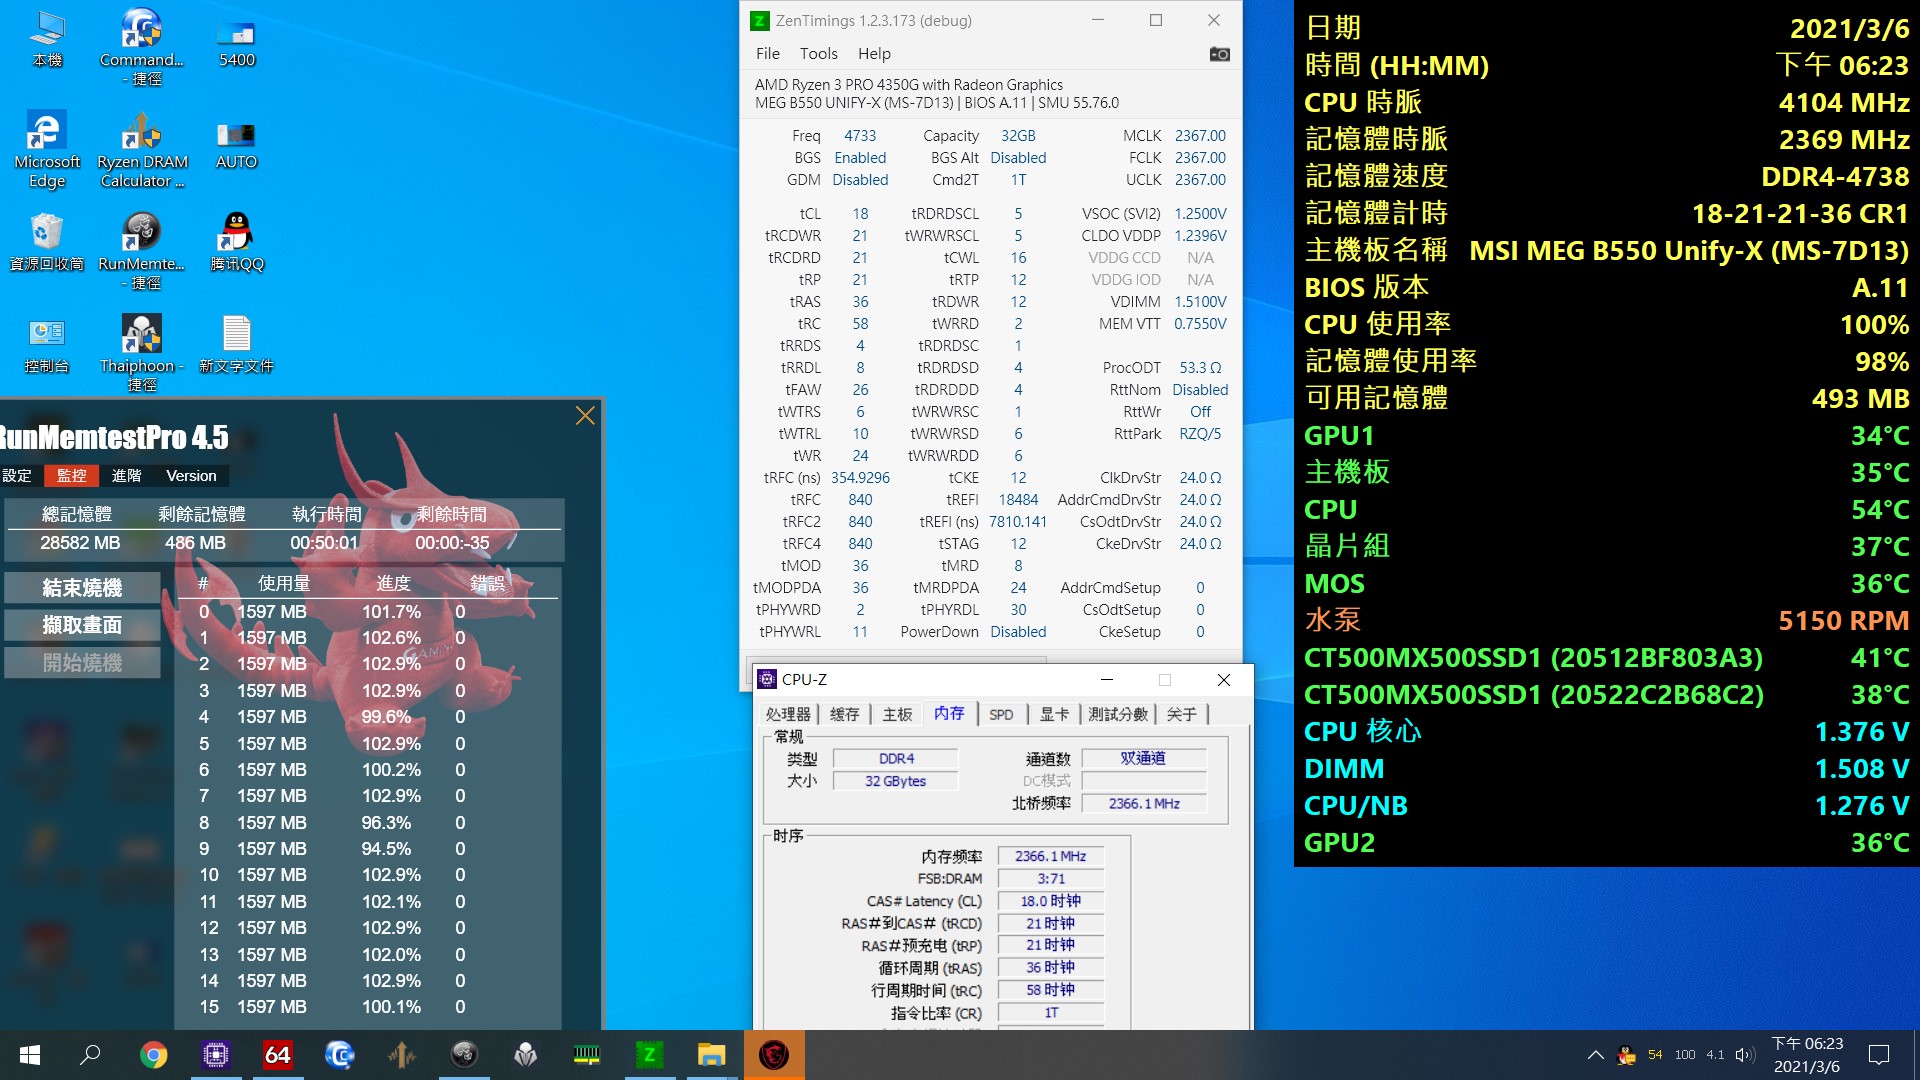This screenshot has width=1920, height=1080.
Task: Select 監控 tab in RunMemtestPro
Action: 71,476
